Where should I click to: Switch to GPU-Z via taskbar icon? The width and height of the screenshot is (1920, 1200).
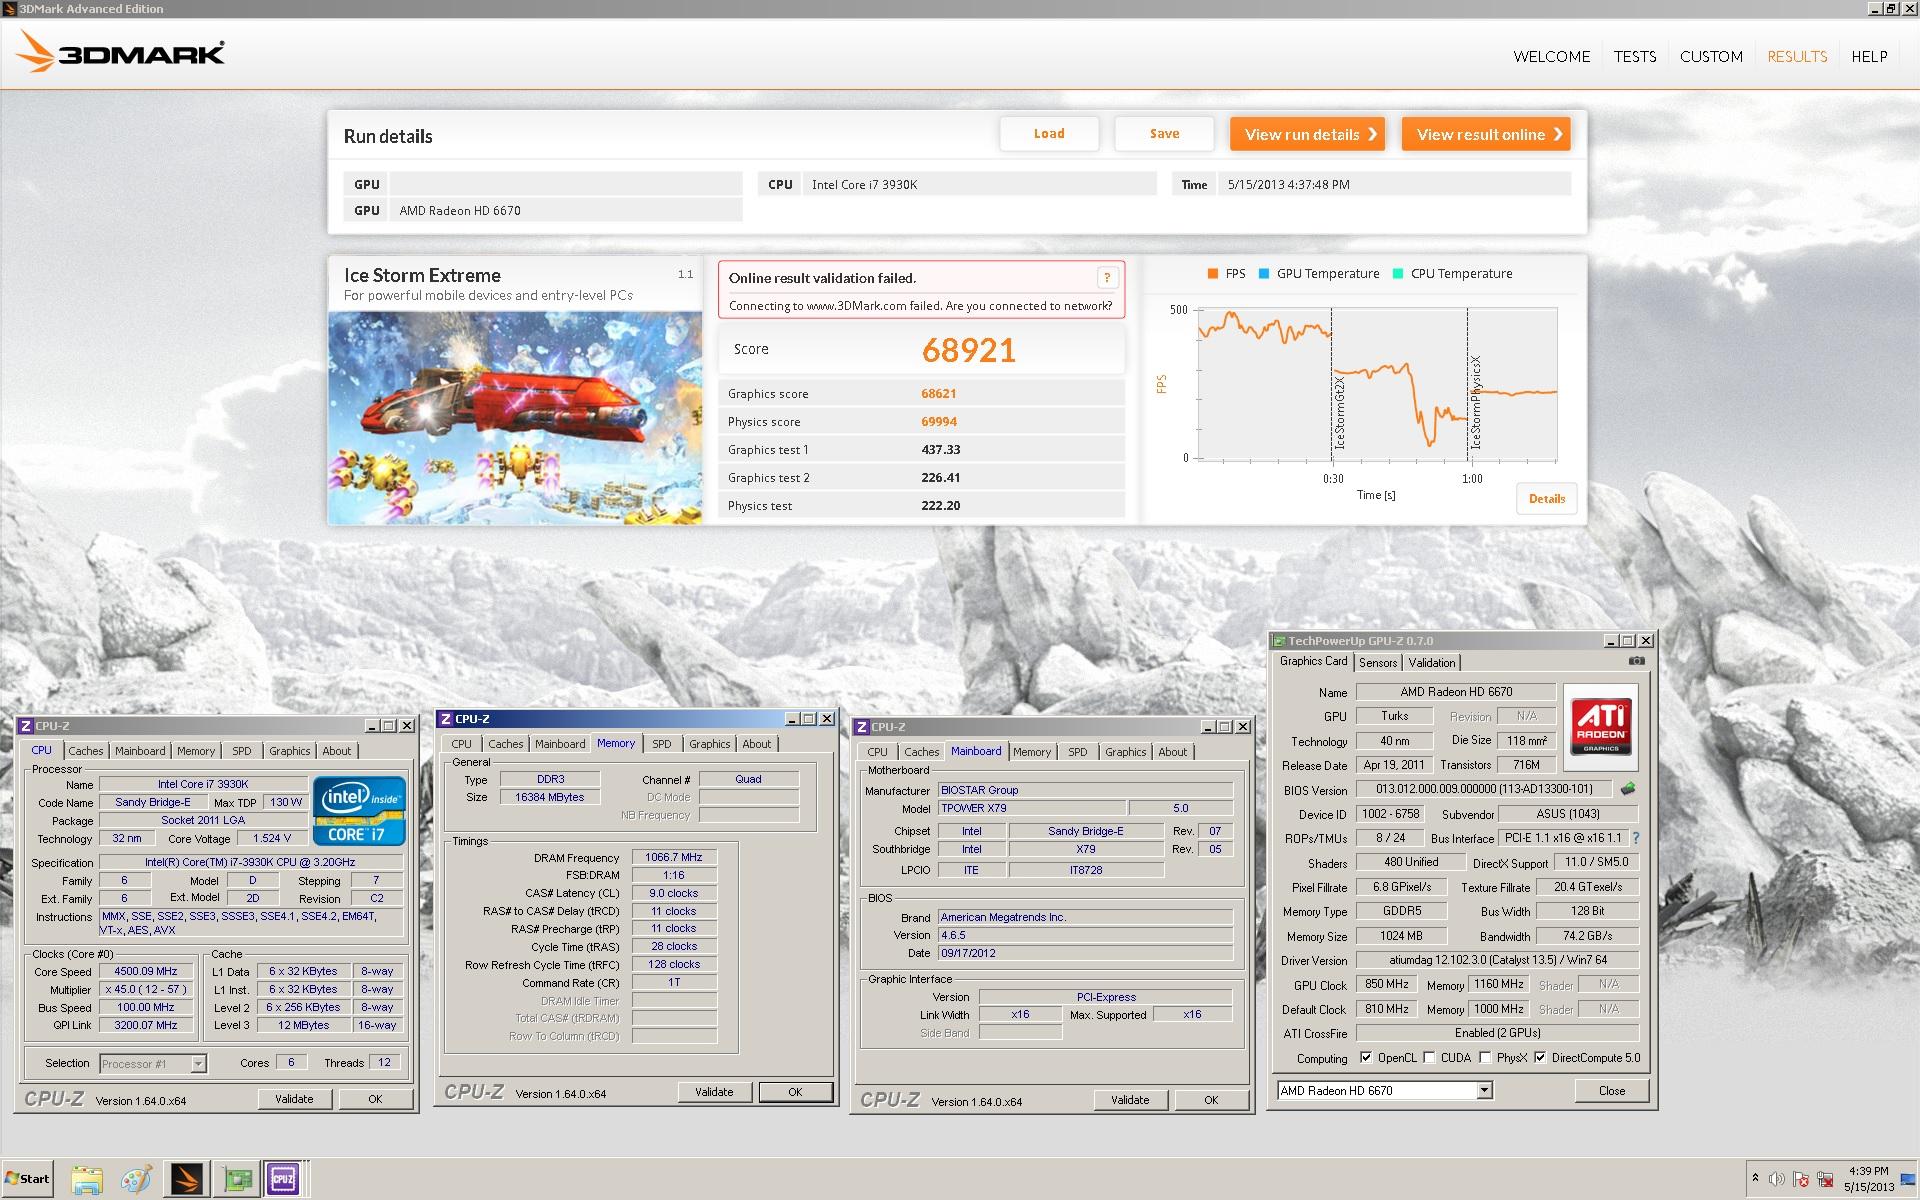[x=238, y=1179]
